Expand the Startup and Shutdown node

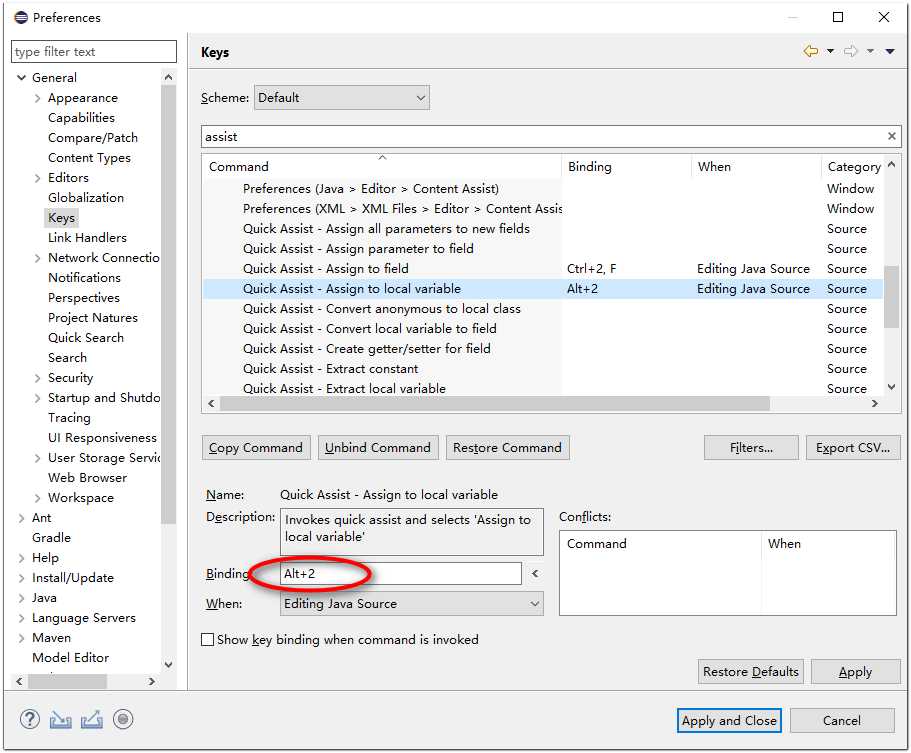click(37, 398)
